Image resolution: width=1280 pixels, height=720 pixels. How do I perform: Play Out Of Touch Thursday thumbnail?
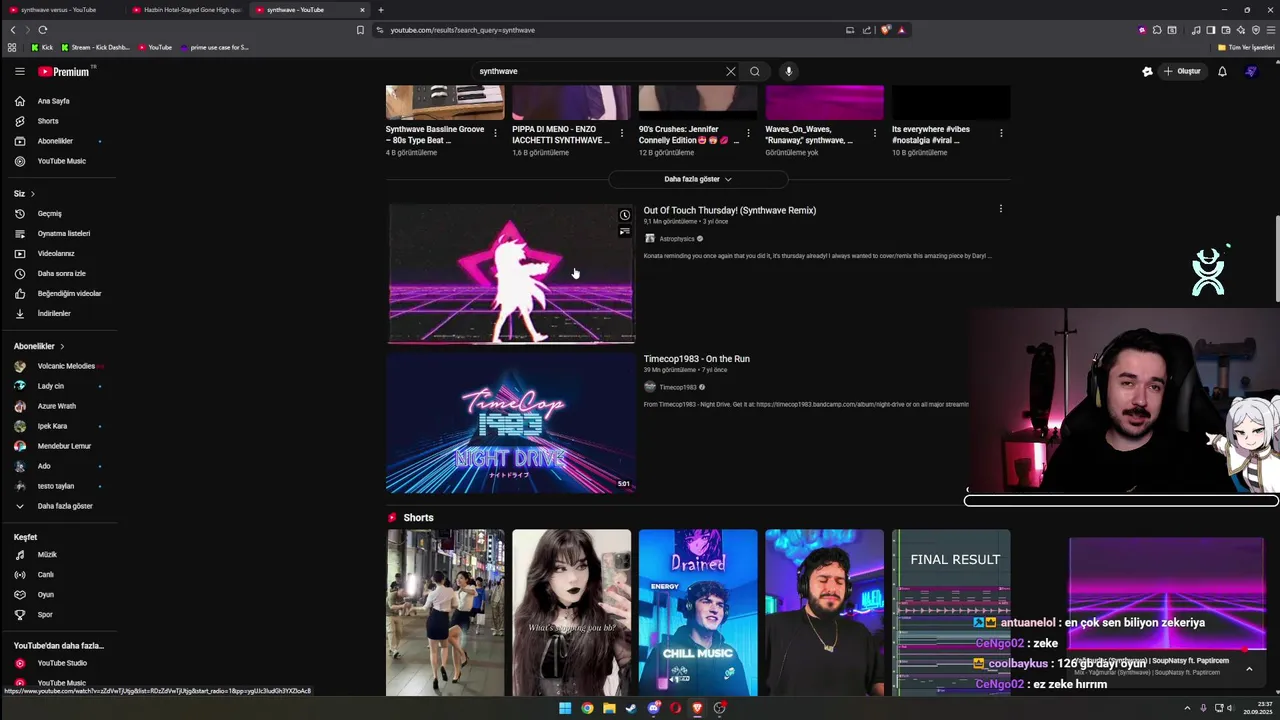pyautogui.click(x=511, y=274)
